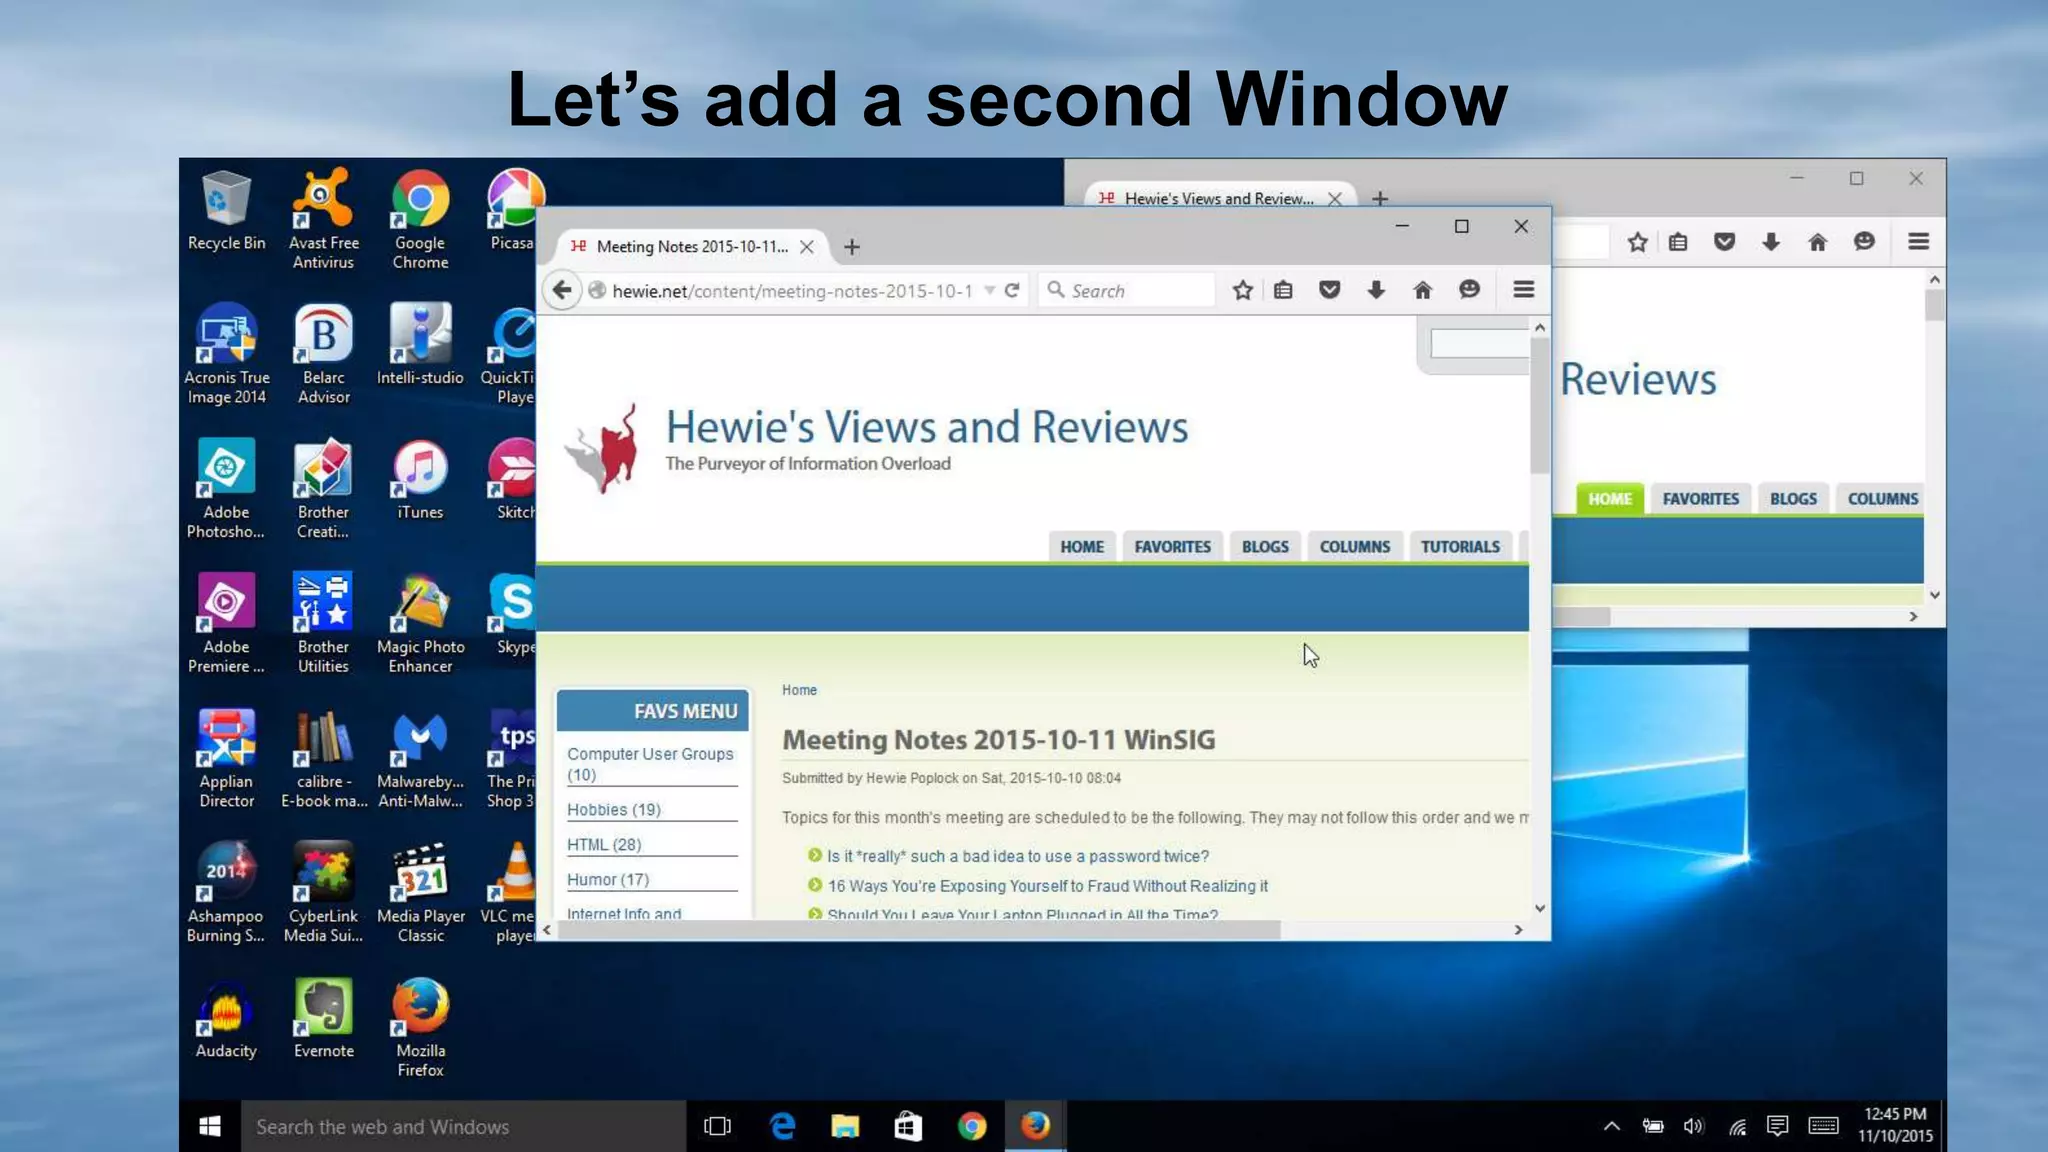Click FAVORITES in back window page

1700,499
